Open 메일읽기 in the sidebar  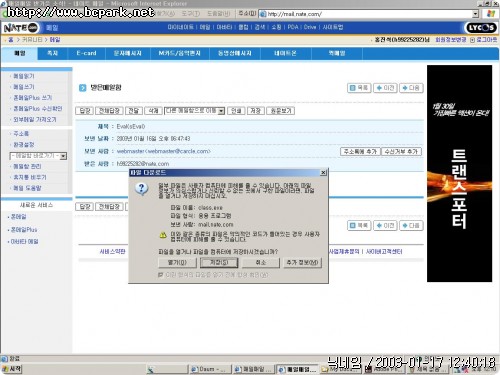click(24, 76)
